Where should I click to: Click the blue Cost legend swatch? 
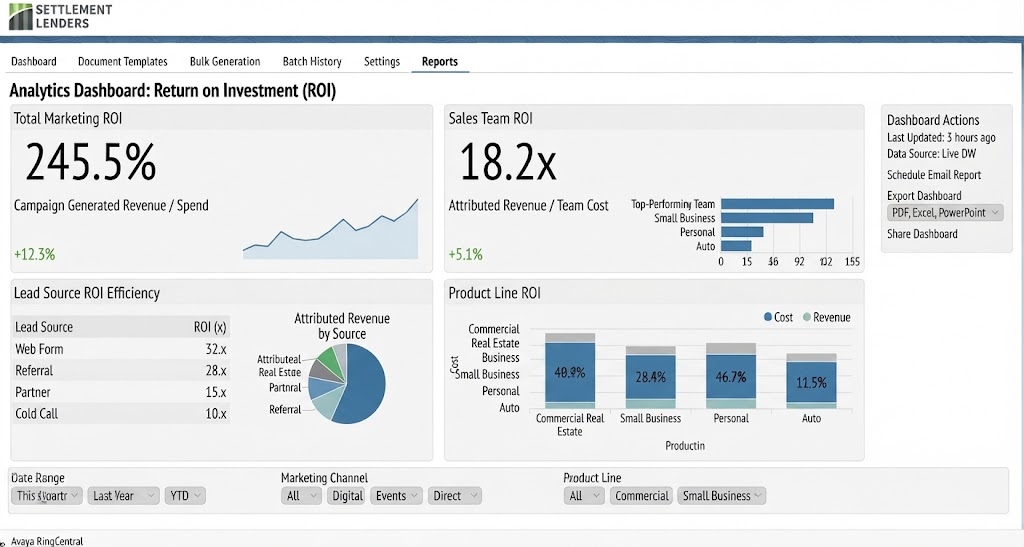768,317
